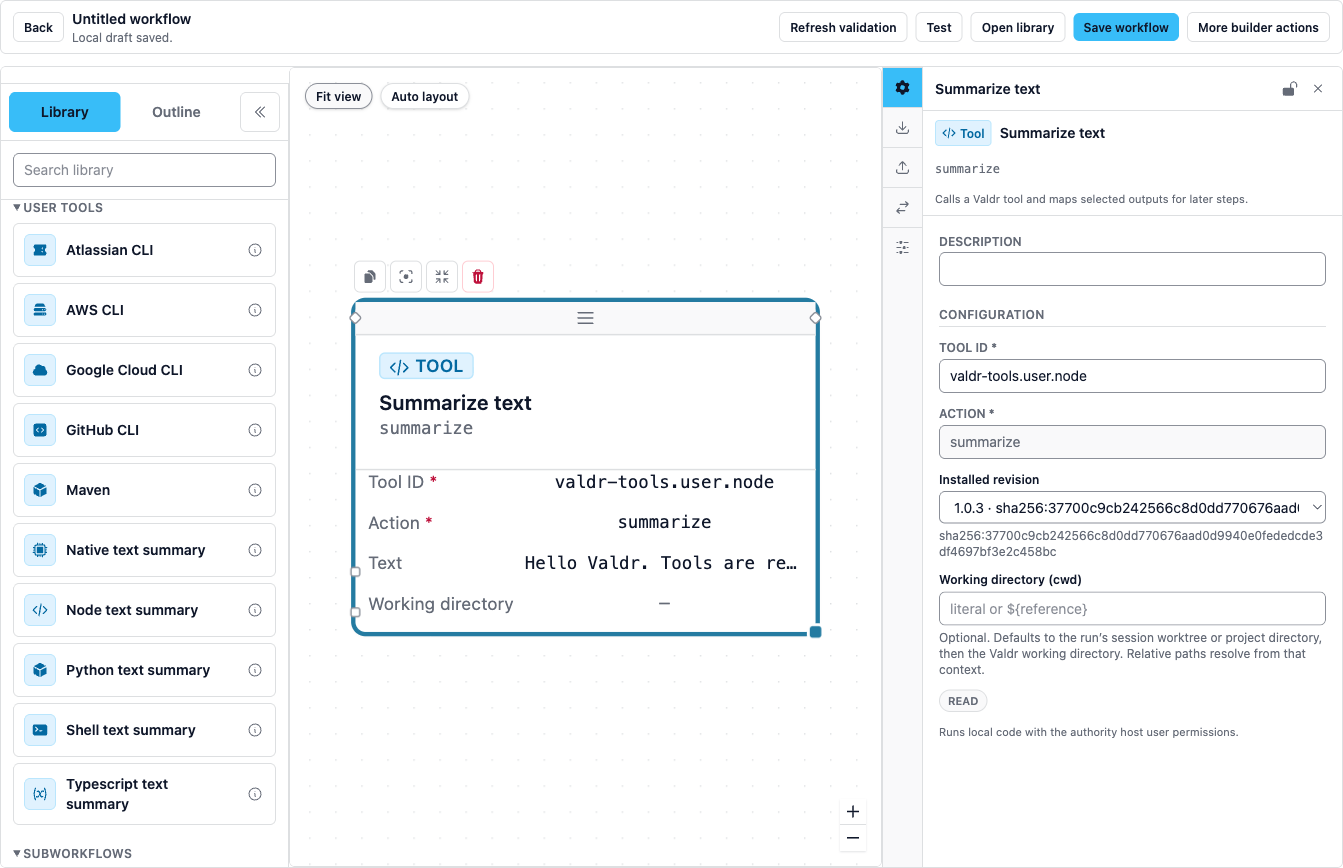Show info for Atlassian CLI

click(x=255, y=250)
